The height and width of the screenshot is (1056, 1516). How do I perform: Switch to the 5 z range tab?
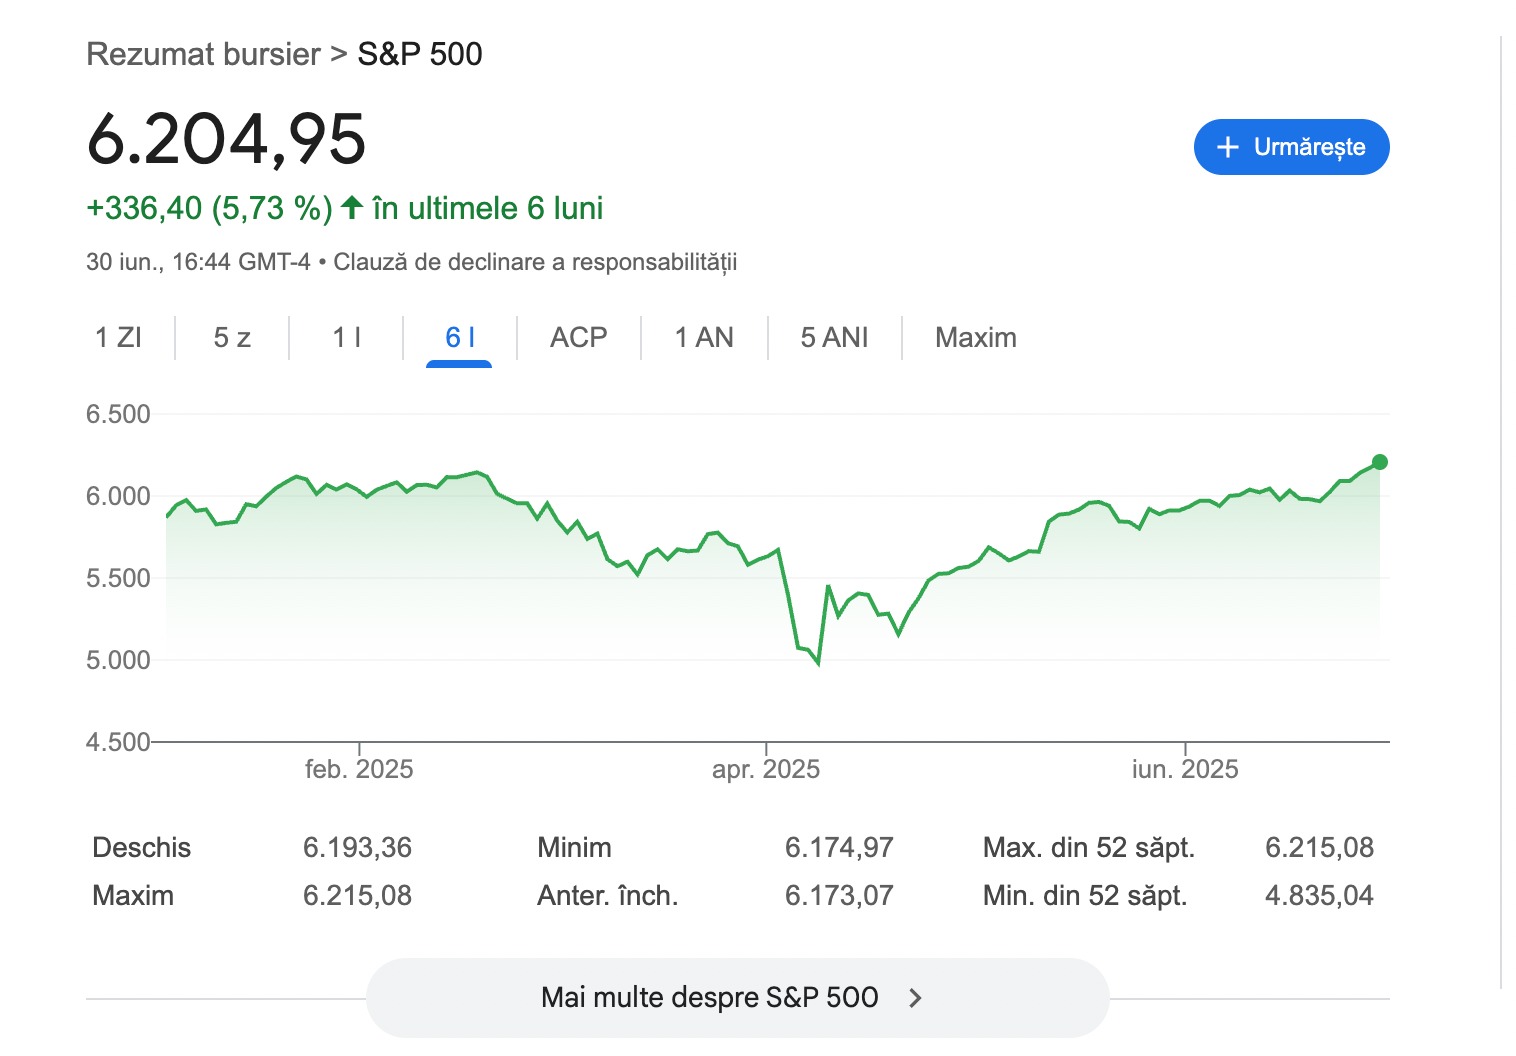(232, 338)
